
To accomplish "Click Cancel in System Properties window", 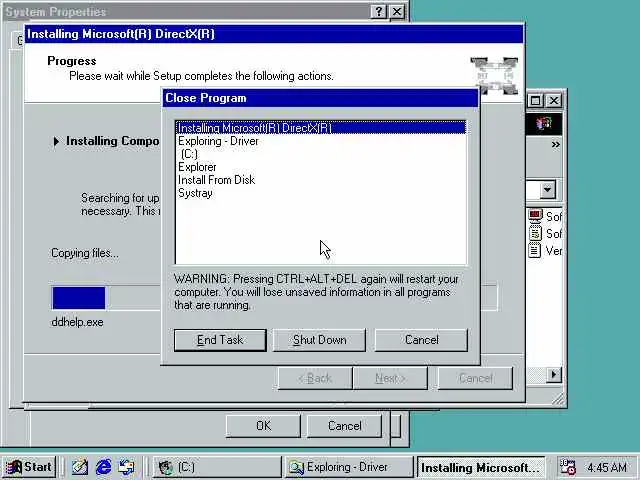I will tap(344, 426).
